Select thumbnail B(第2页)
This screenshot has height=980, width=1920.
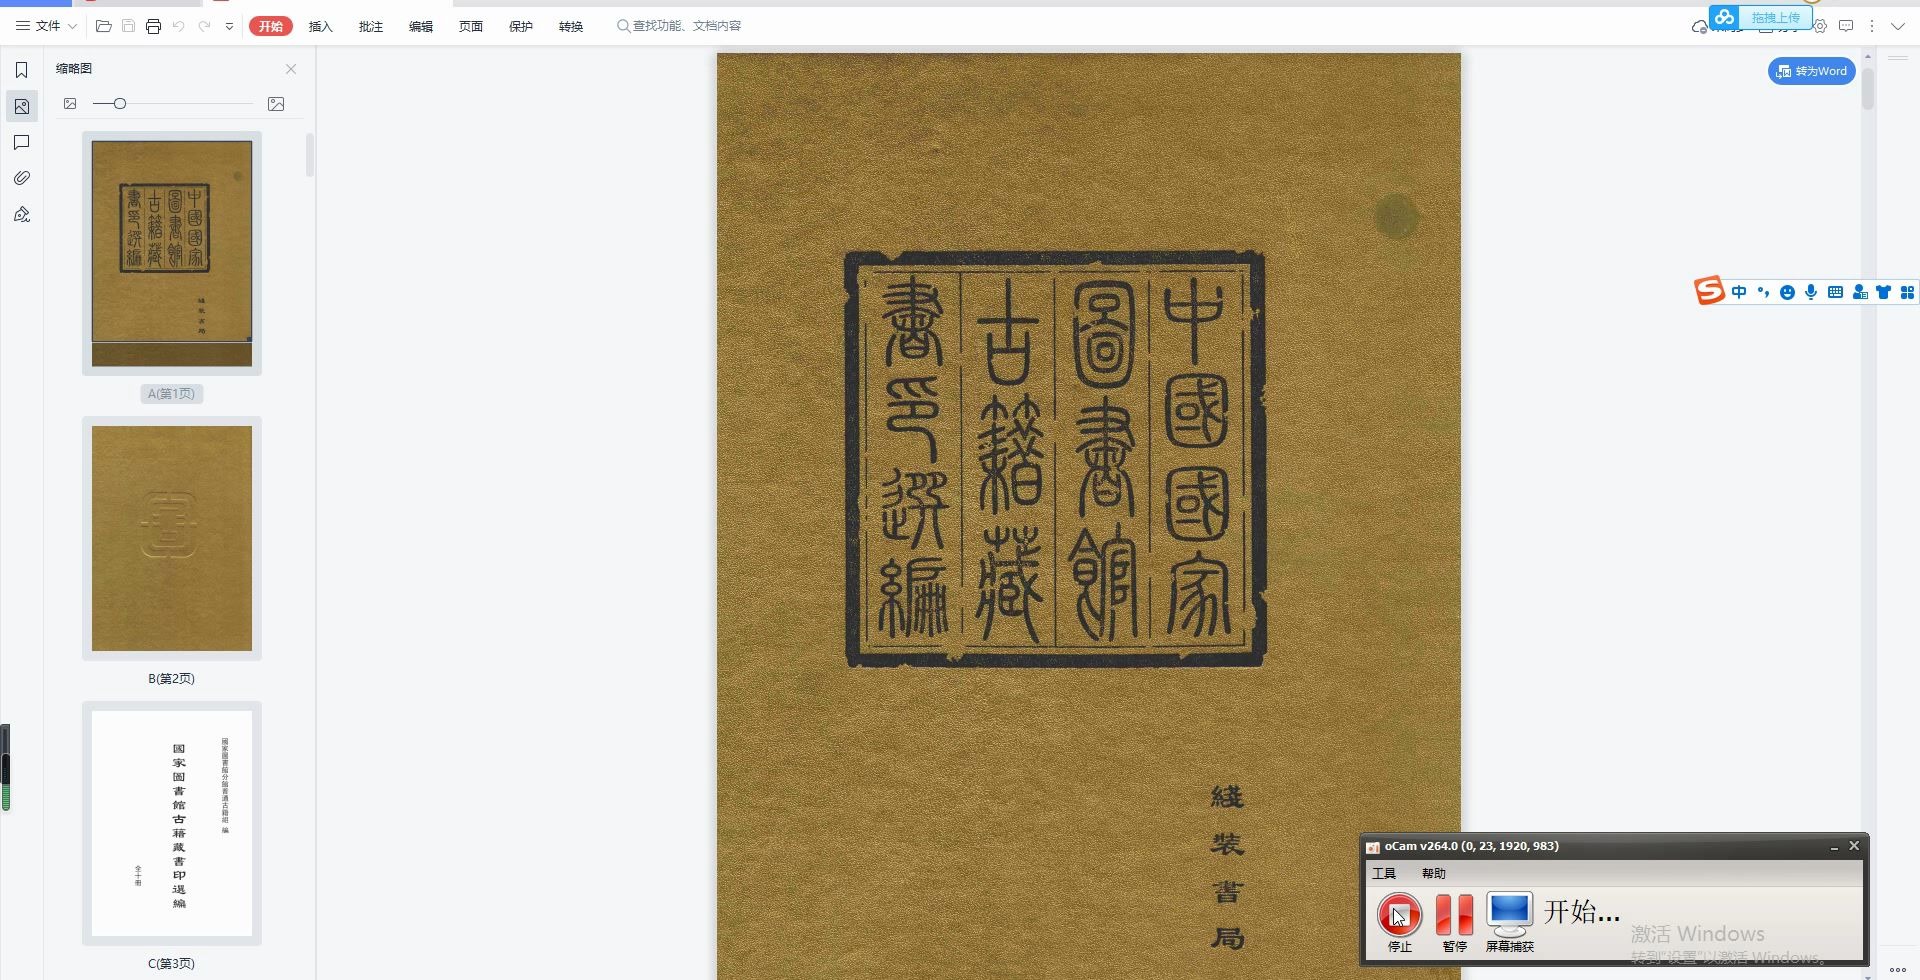tap(172, 538)
